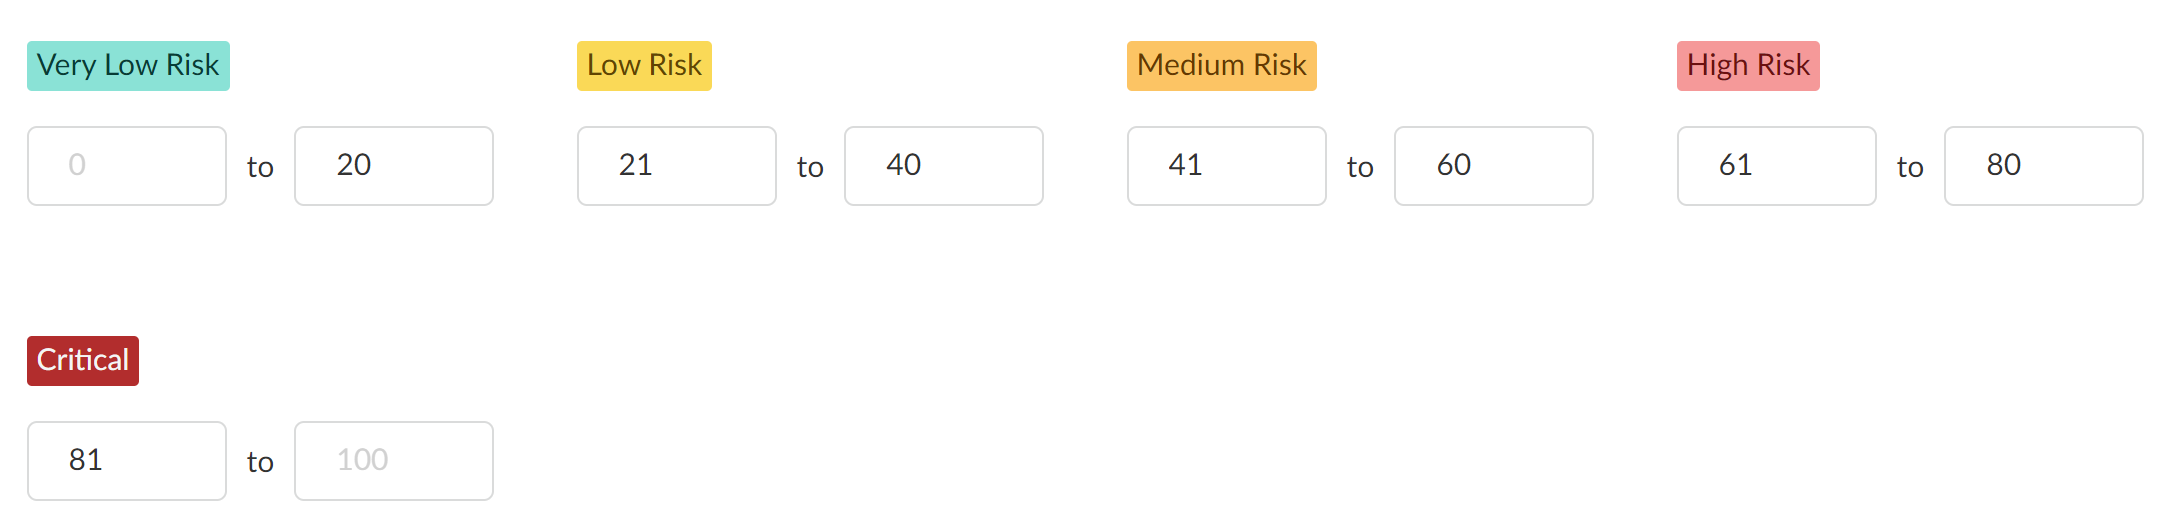Viewport: 2167px width, 516px height.
Task: Click the dark red Critical badge
Action: pyautogui.click(x=83, y=361)
